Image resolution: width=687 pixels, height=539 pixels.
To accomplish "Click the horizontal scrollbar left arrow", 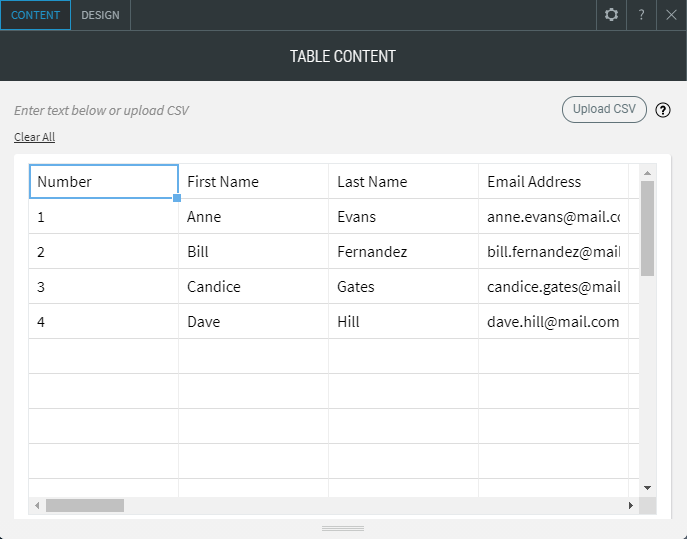I will 38,506.
